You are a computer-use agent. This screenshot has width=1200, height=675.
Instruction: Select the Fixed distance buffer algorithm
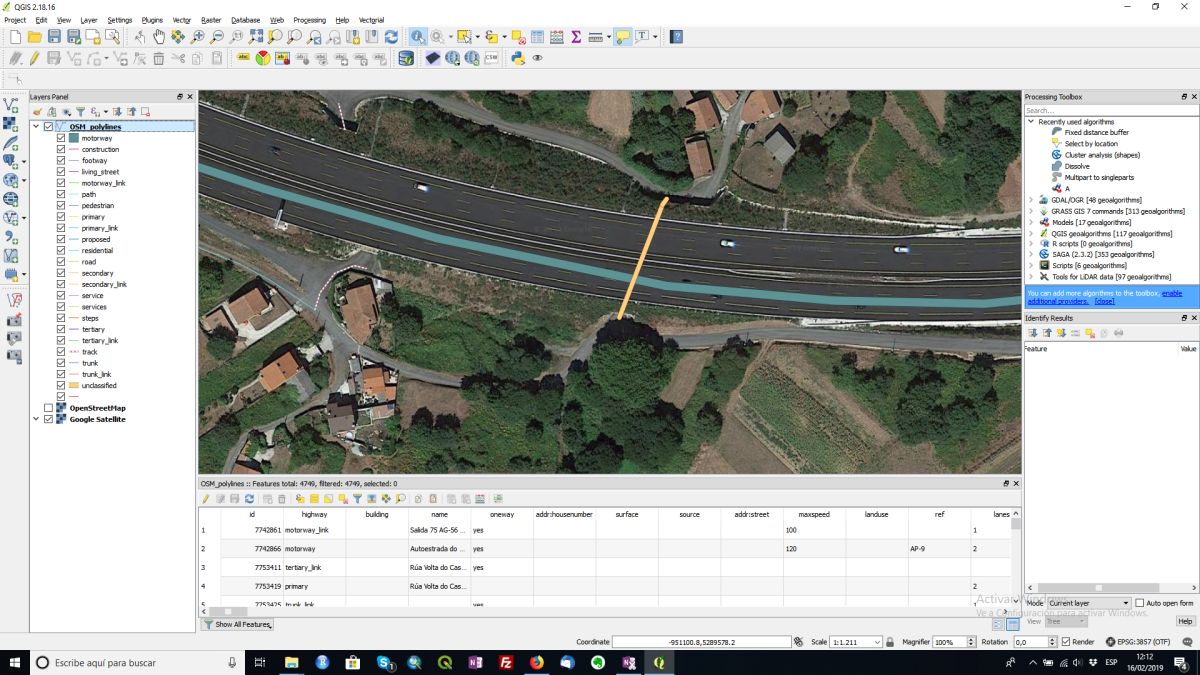click(x=1096, y=132)
